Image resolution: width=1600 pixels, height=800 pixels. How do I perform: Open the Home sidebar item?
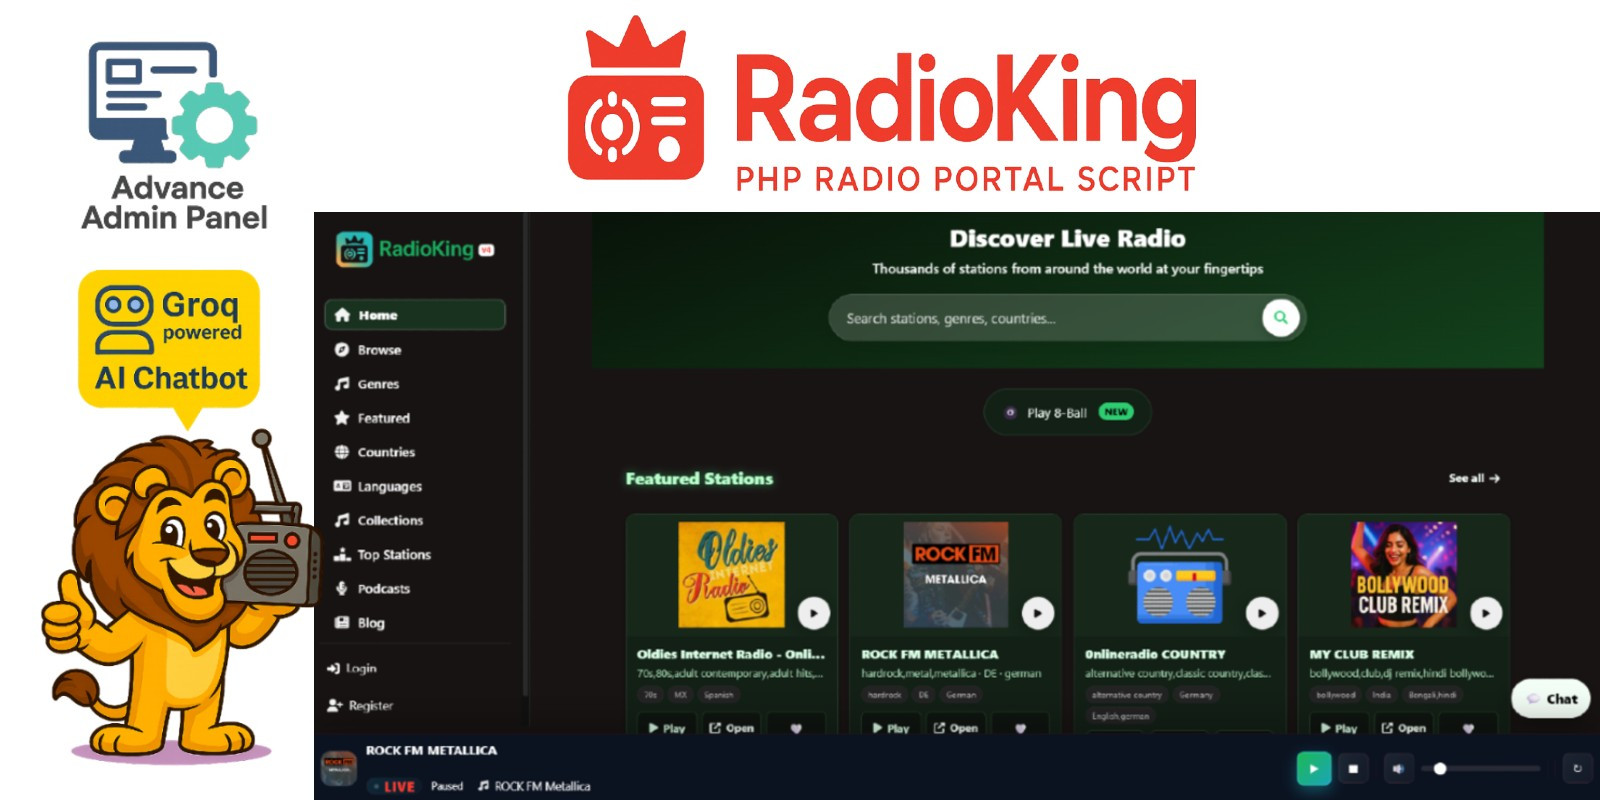click(x=414, y=315)
